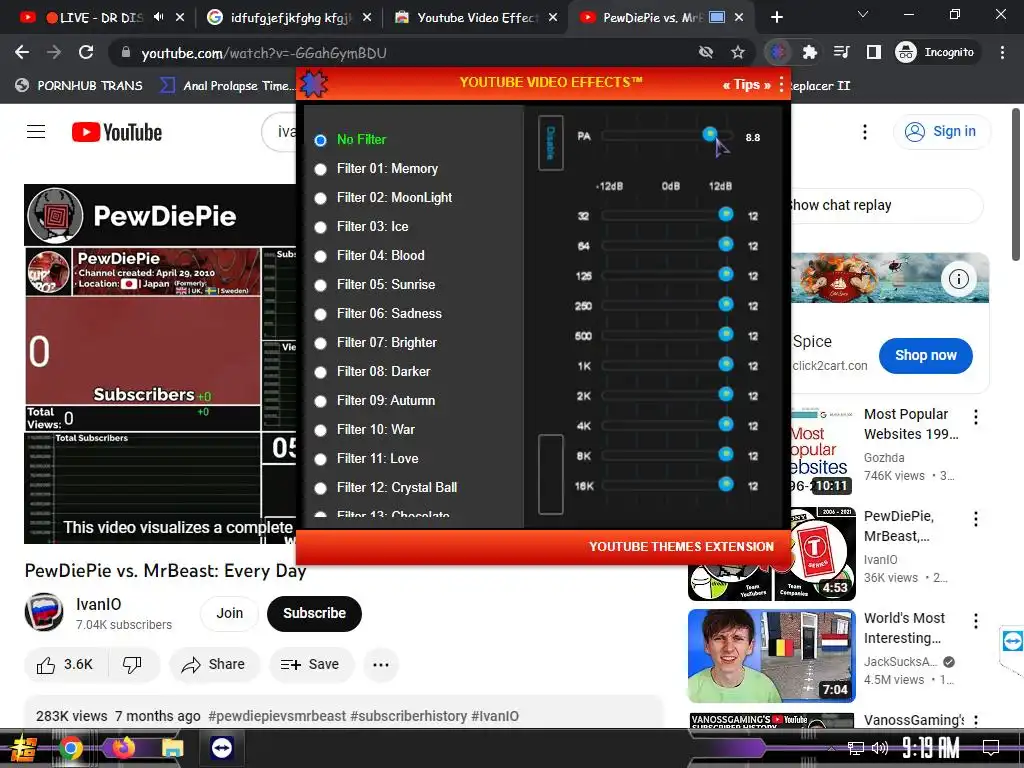This screenshot has height=768, width=1024.
Task: Go to the YouTube home logo
Action: coord(117,132)
